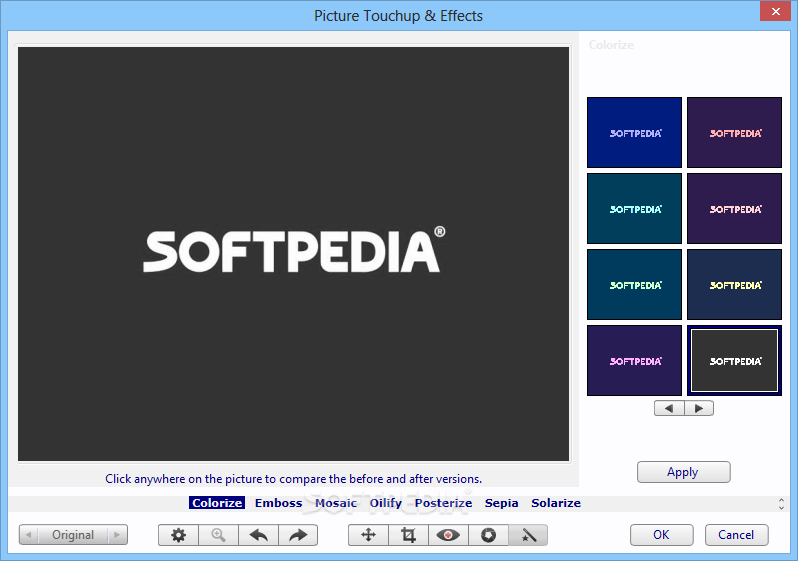Choose navy thumbnail with yellow text
798x561 pixels.
(734, 285)
